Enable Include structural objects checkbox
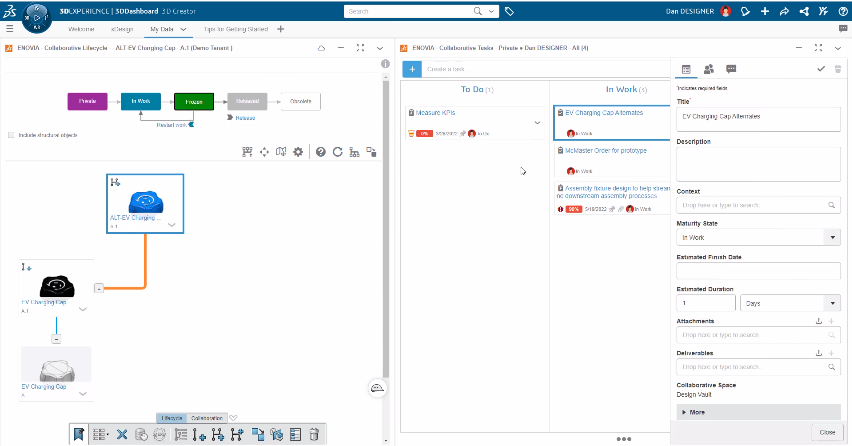852x446 pixels. tap(11, 135)
